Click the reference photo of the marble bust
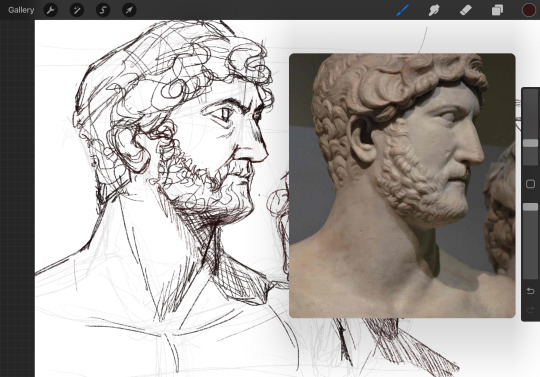Image resolution: width=540 pixels, height=377 pixels. click(x=402, y=186)
